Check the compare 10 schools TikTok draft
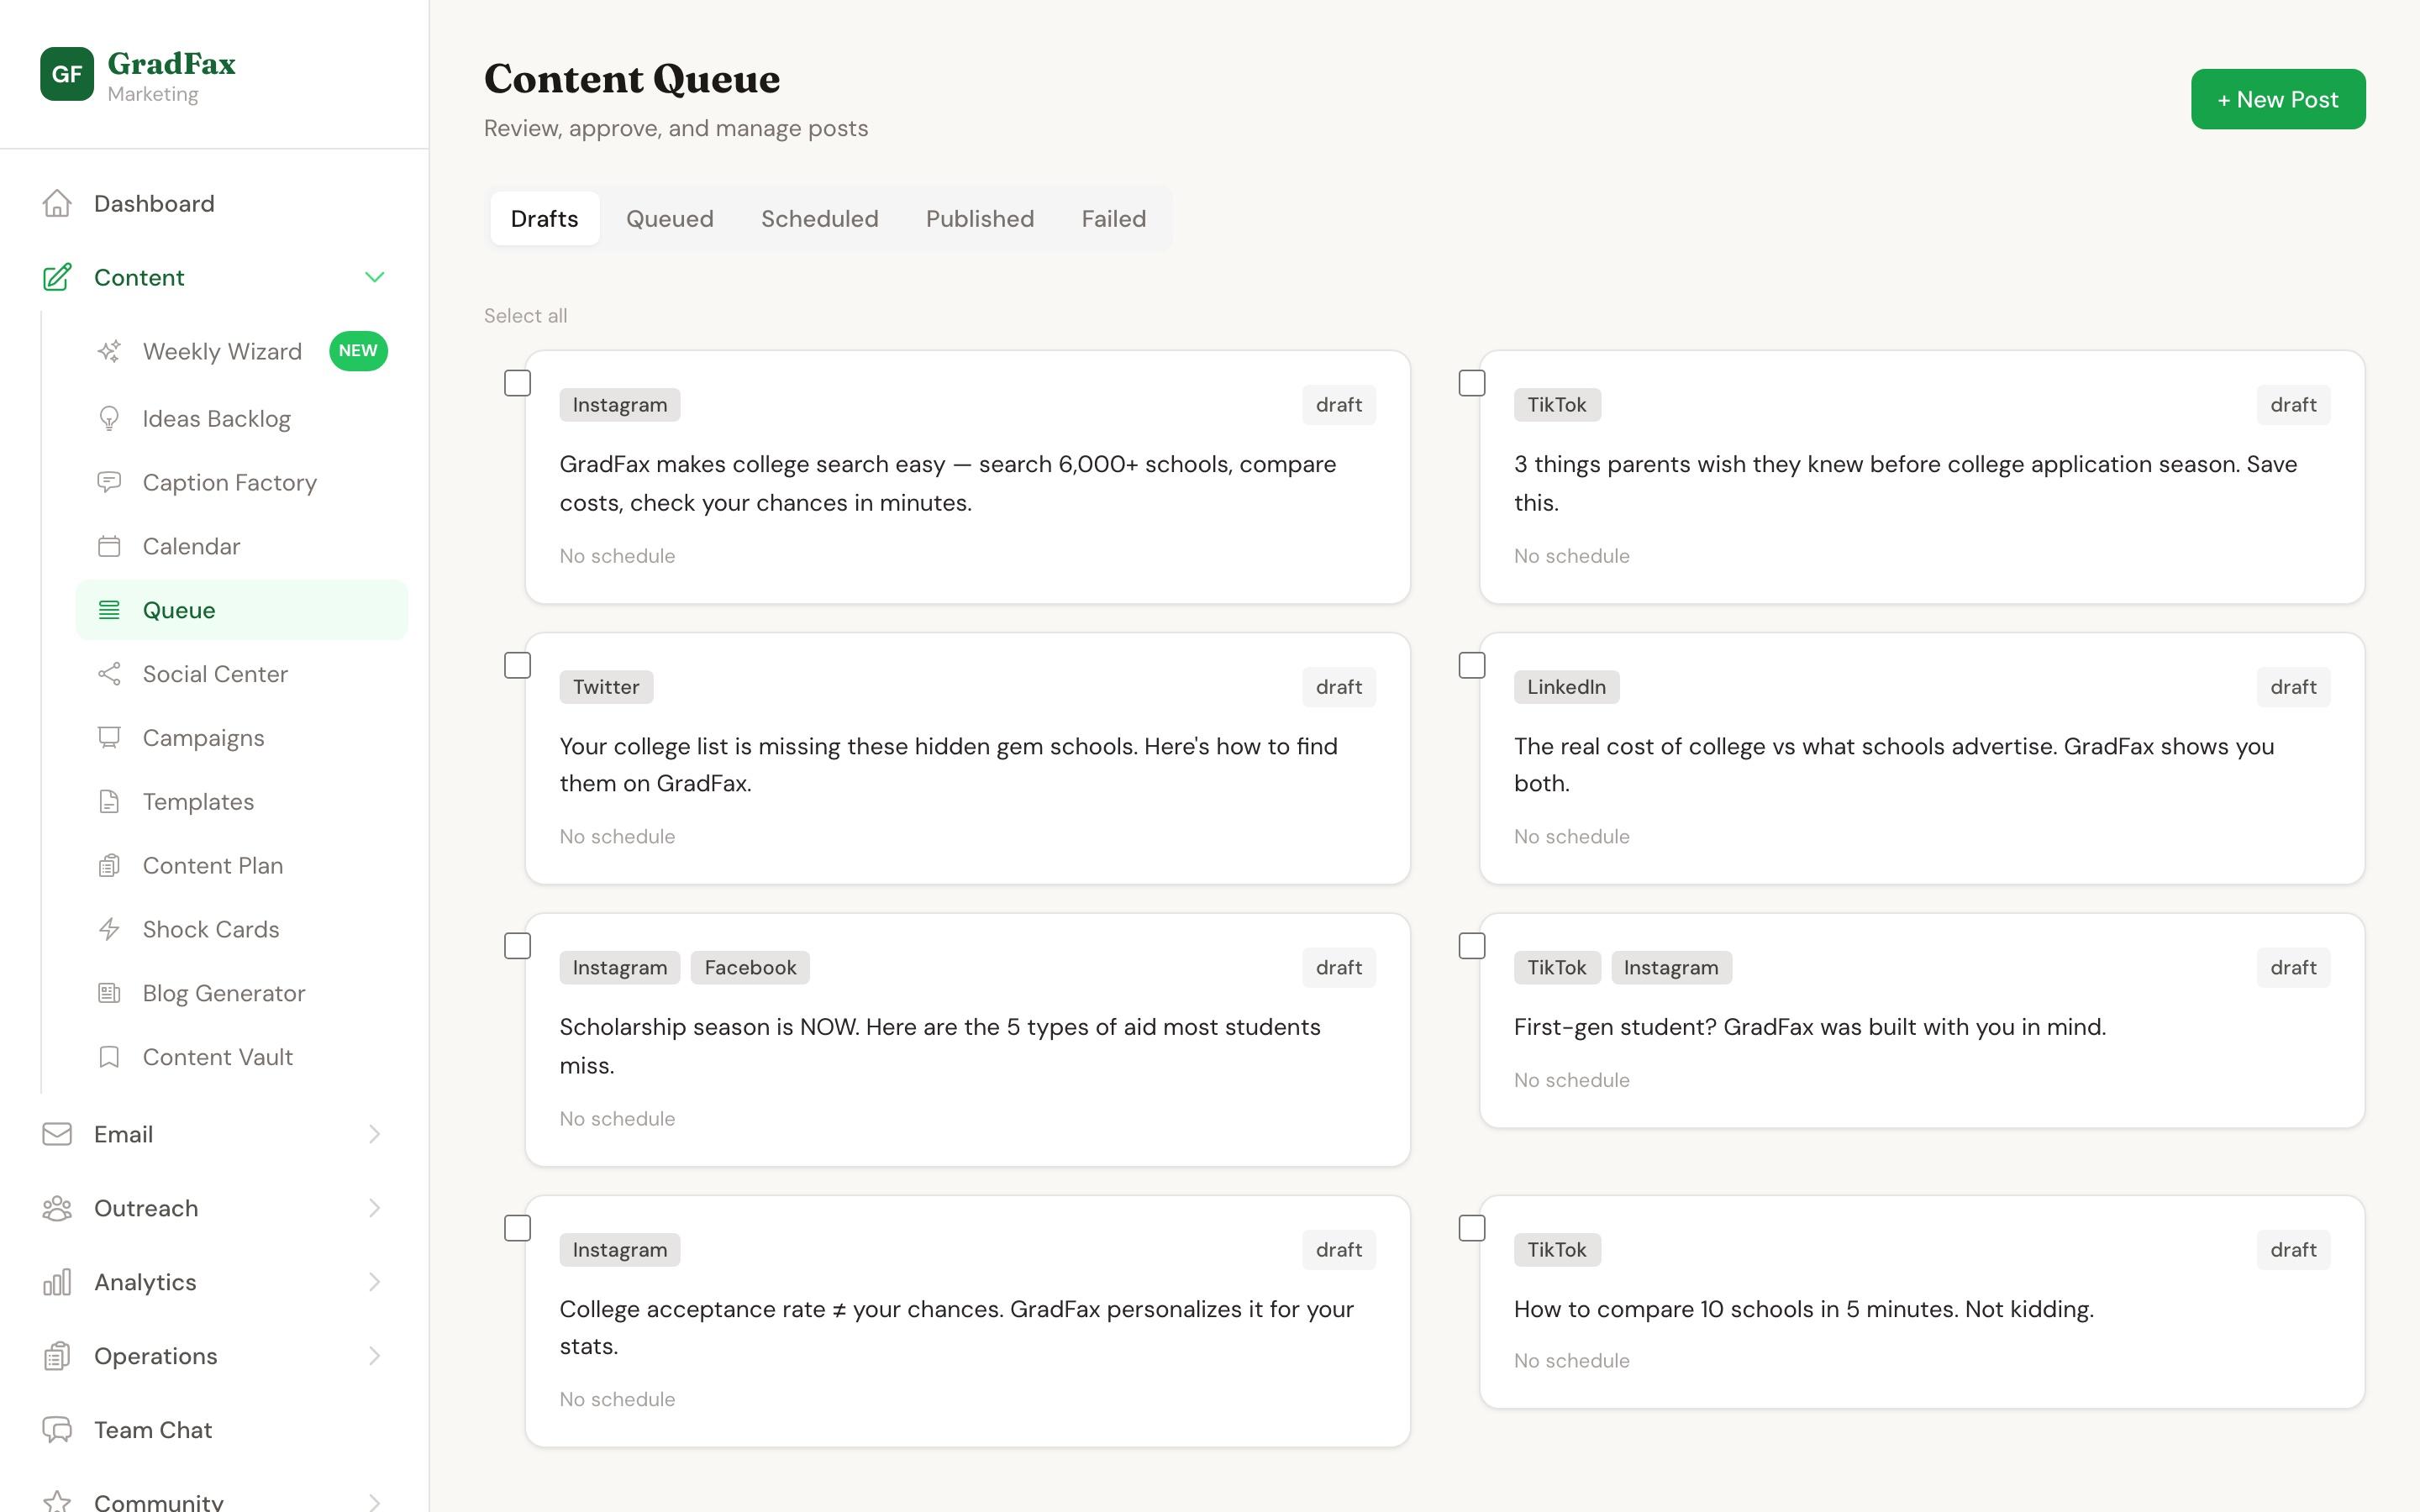 click(1472, 1228)
